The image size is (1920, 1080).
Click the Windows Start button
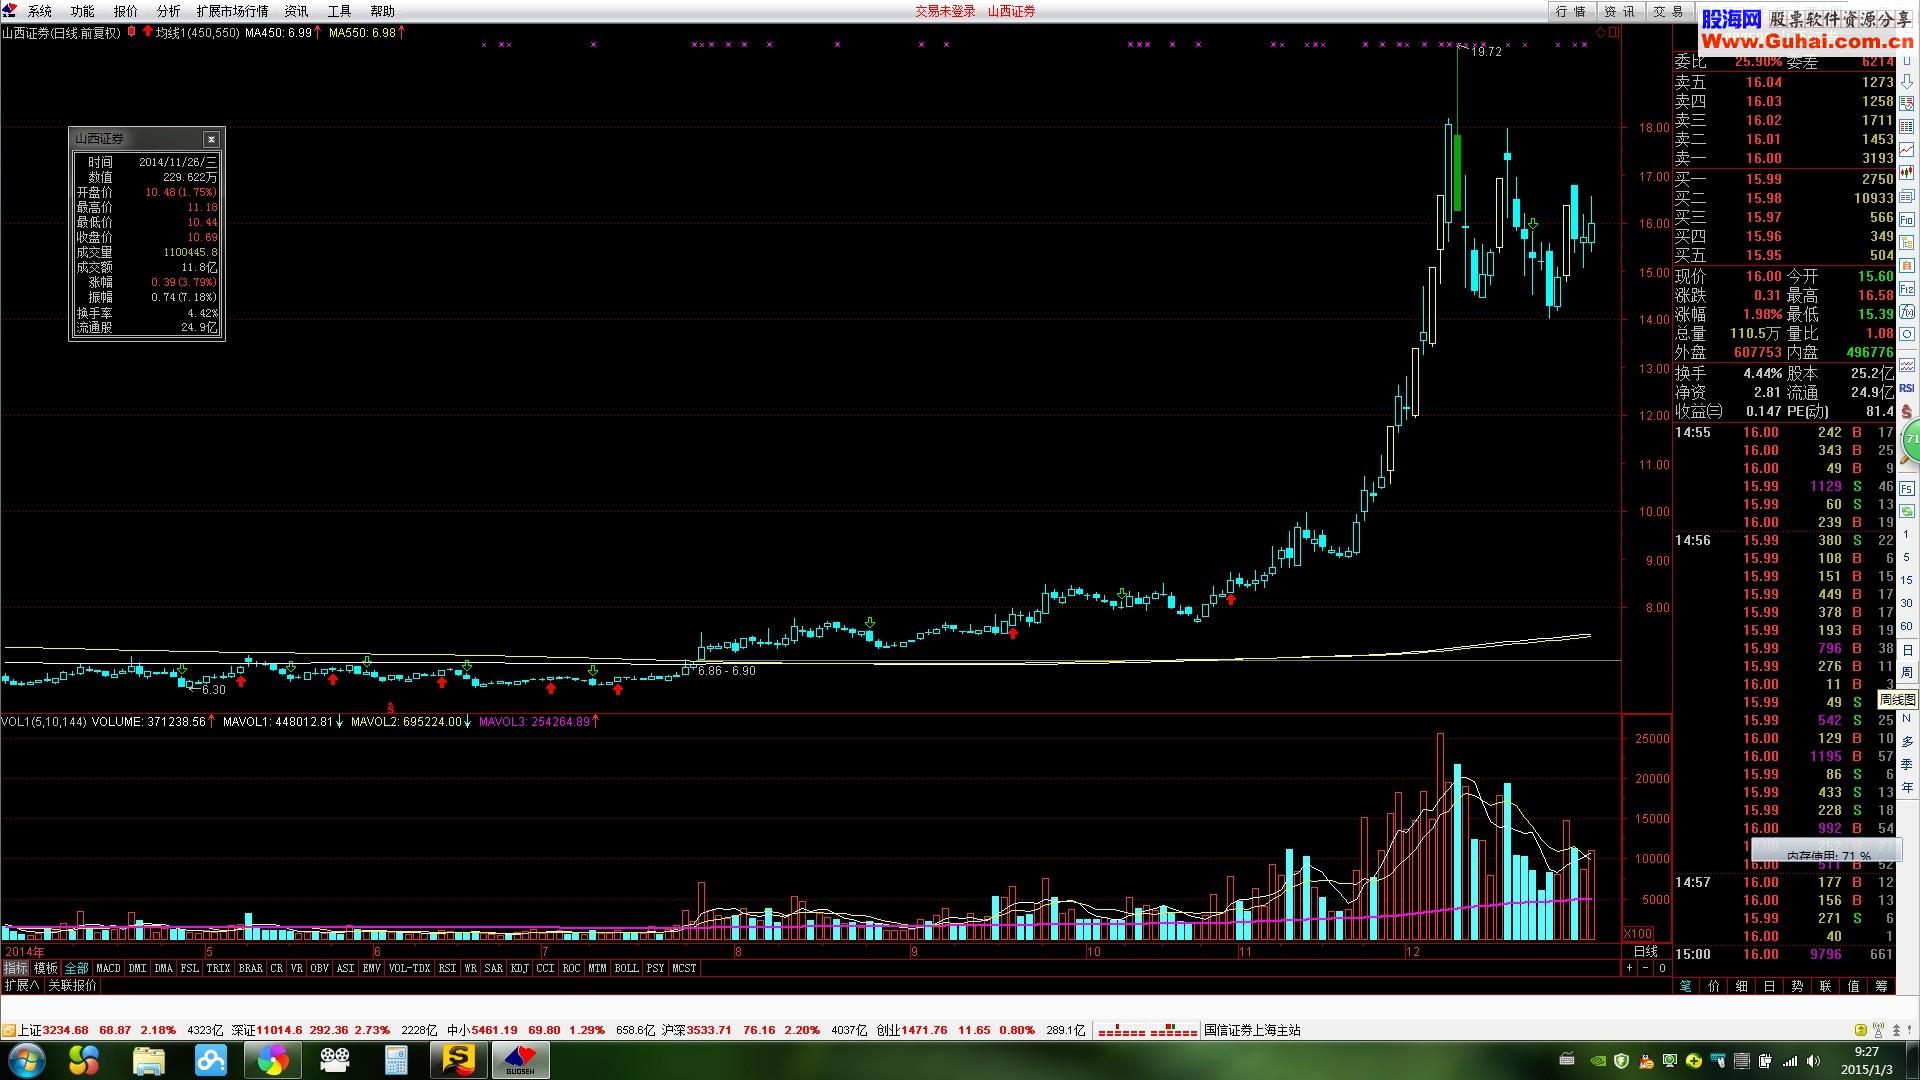click(25, 1059)
